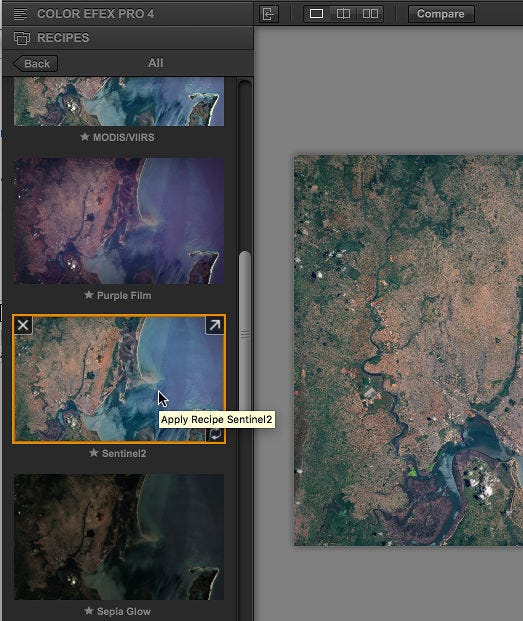The height and width of the screenshot is (621, 523).
Task: Click the Compare button
Action: pos(441,14)
